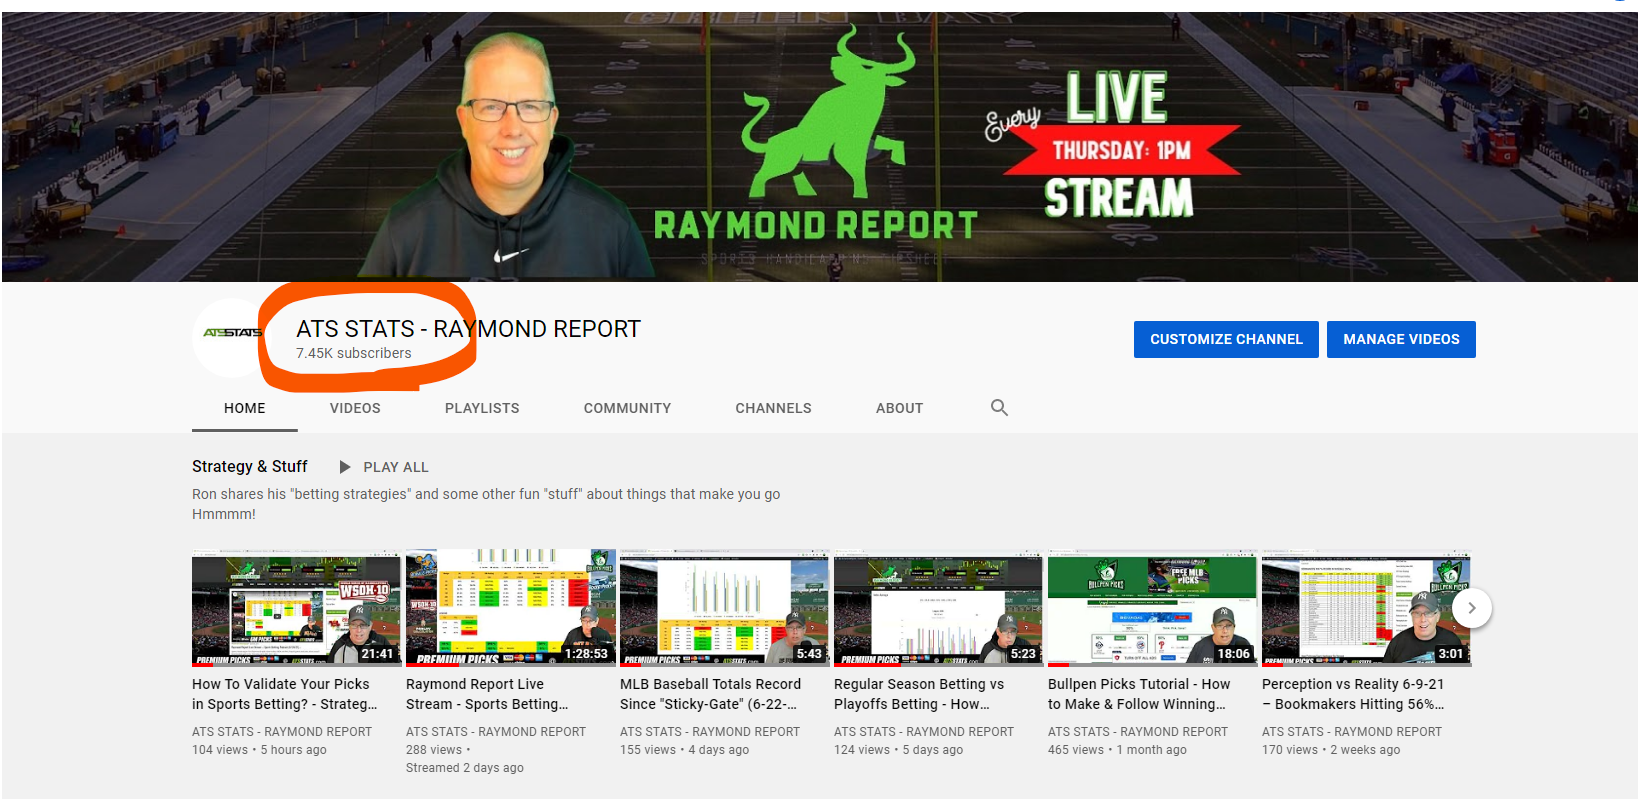Click the Raymond Report channel banner image
1638x799 pixels.
tap(819, 147)
